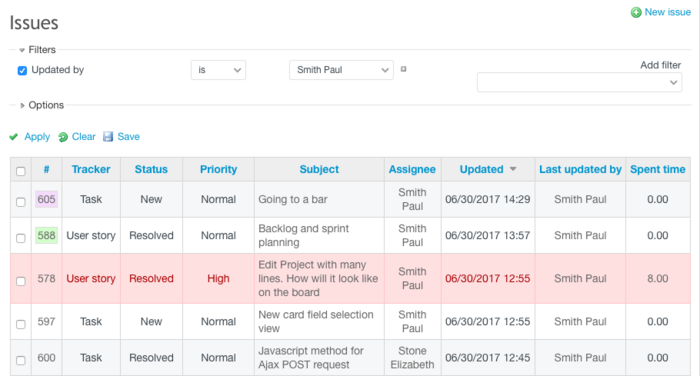Open the 'Going to a bar' subject
Screen dimensions: 700x376
pos(293,199)
